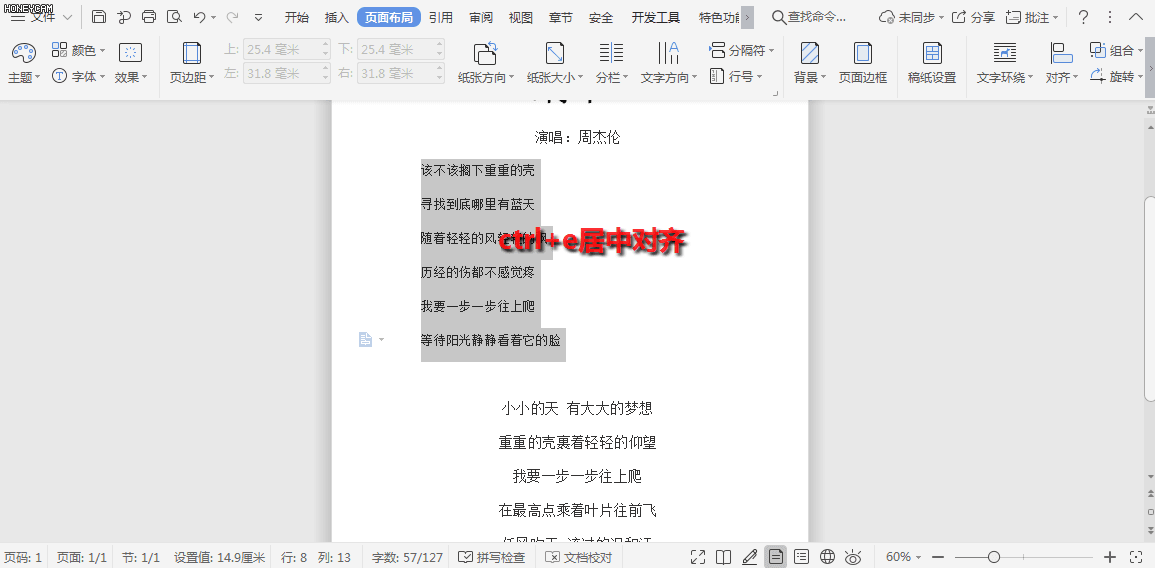Open Print Preview from quick access toolbar
Image resolution: width=1155 pixels, height=568 pixels.
click(x=174, y=17)
